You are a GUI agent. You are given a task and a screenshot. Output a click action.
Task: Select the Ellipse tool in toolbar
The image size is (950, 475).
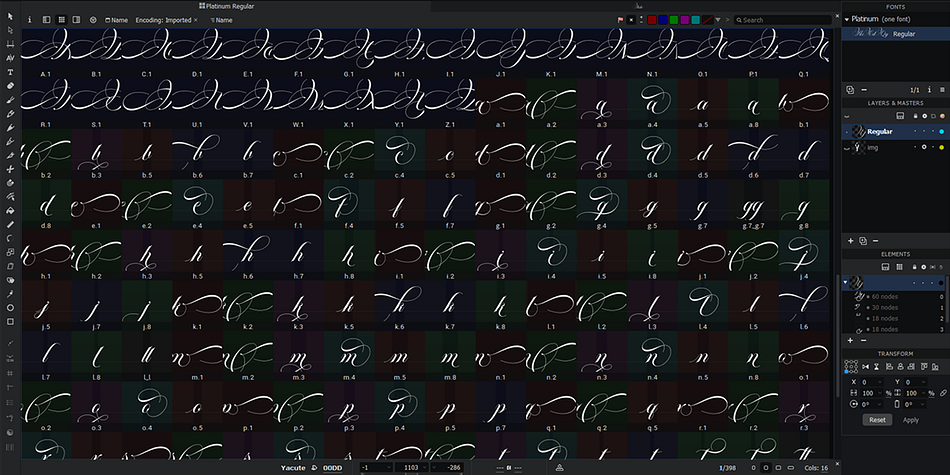(10, 308)
